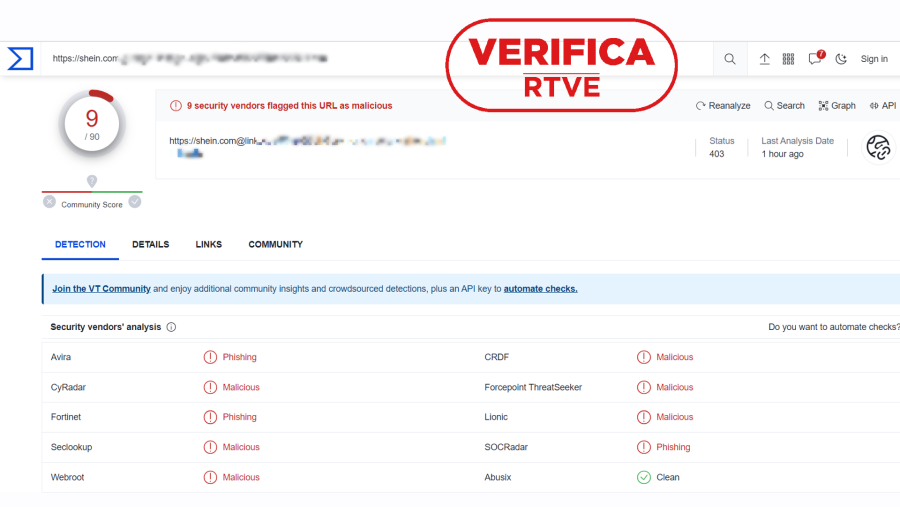Click the SOCRadar vendor name
The image size is (900, 507).
(x=506, y=447)
